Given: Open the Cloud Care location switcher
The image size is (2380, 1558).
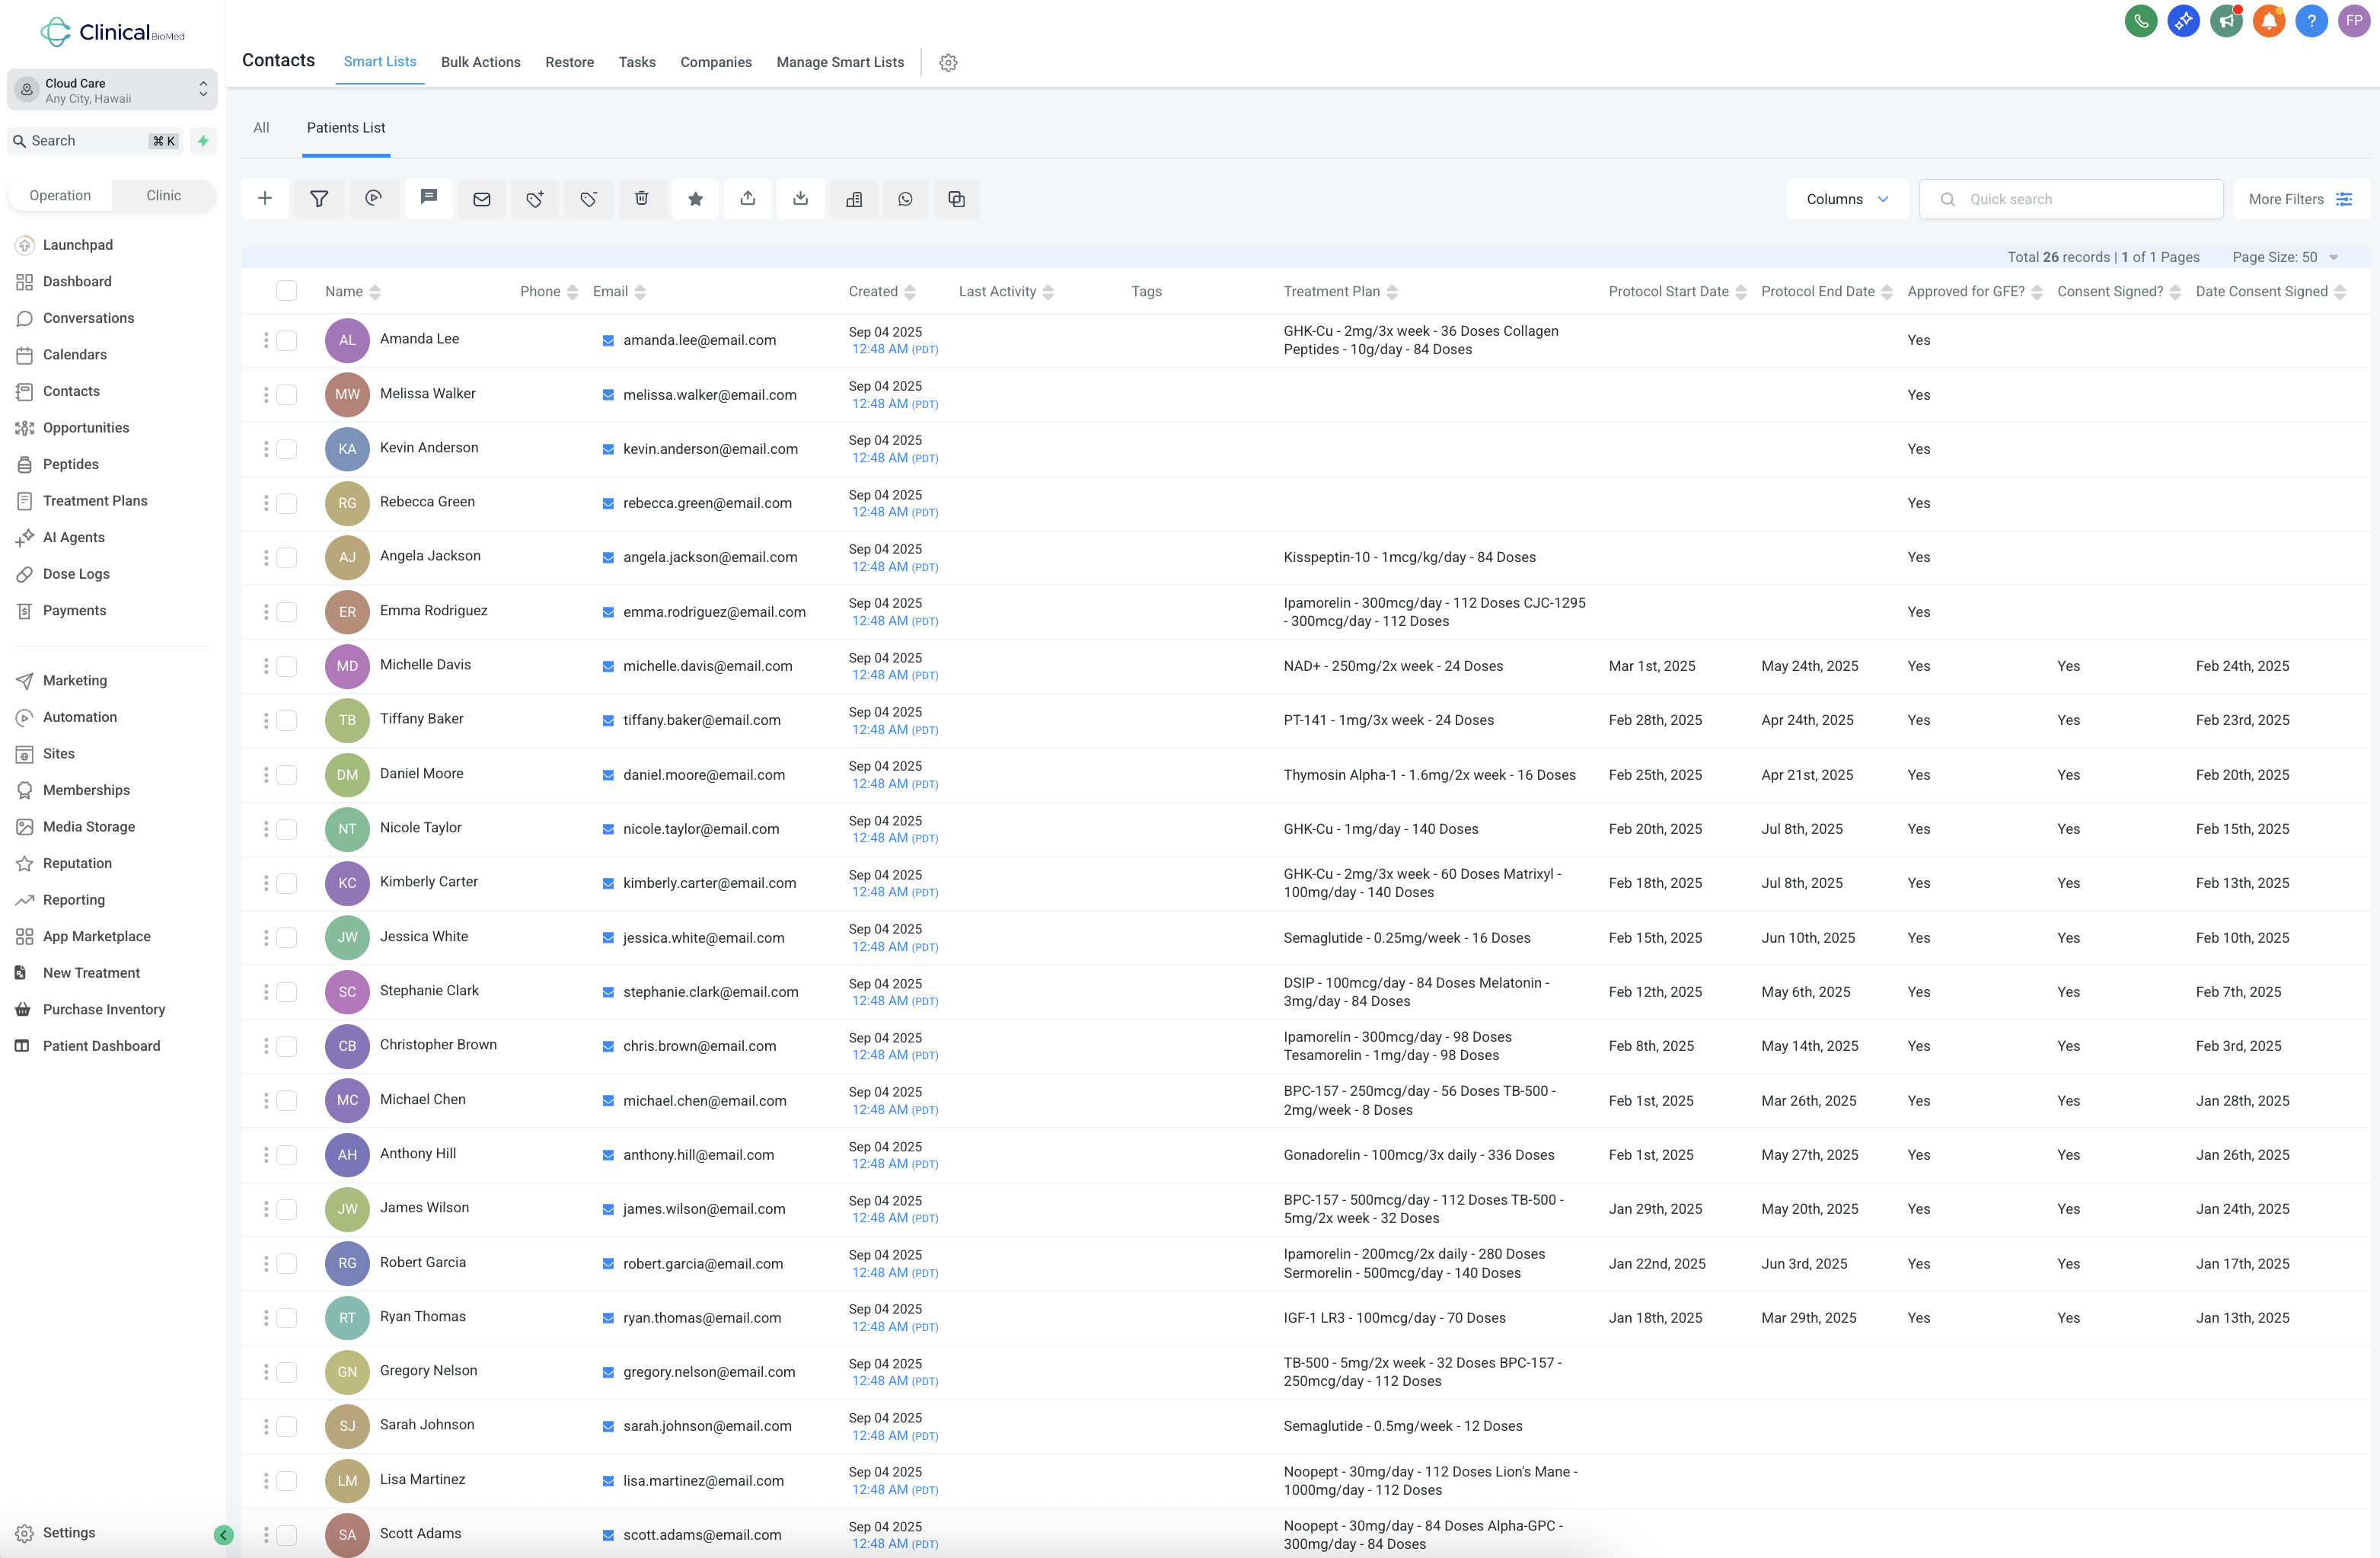Looking at the screenshot, I should click(112, 90).
